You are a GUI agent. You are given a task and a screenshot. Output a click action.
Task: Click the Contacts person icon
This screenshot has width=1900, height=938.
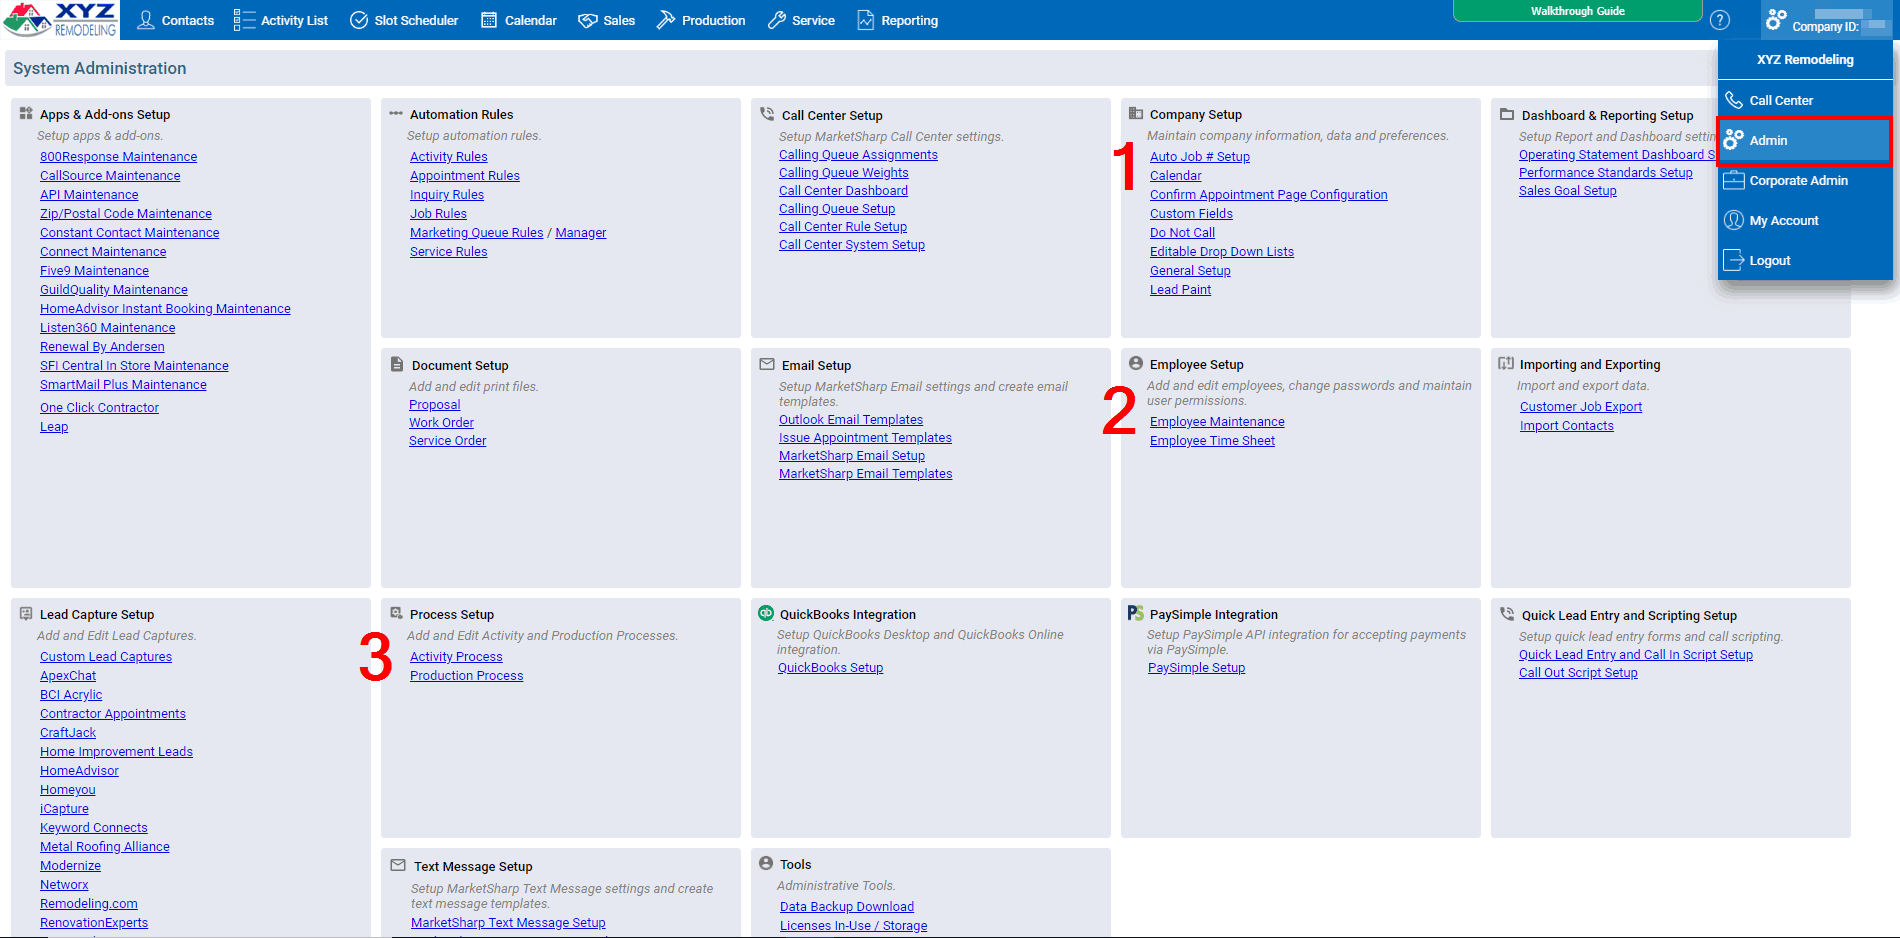tap(146, 20)
